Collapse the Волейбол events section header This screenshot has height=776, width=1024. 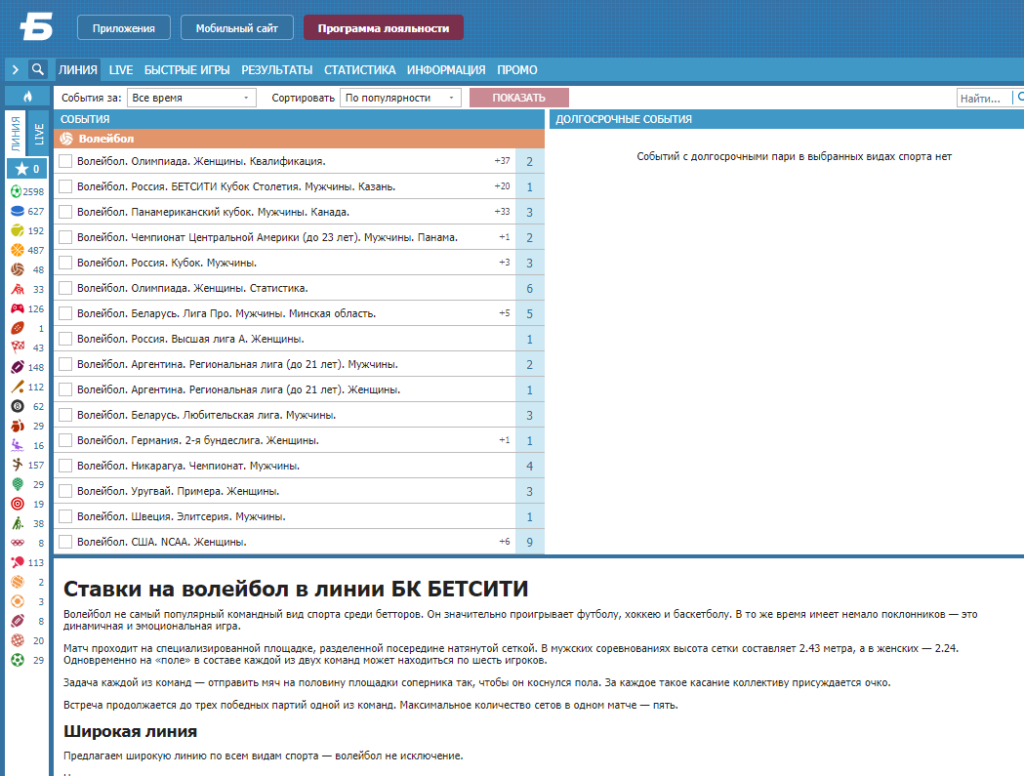tap(299, 138)
